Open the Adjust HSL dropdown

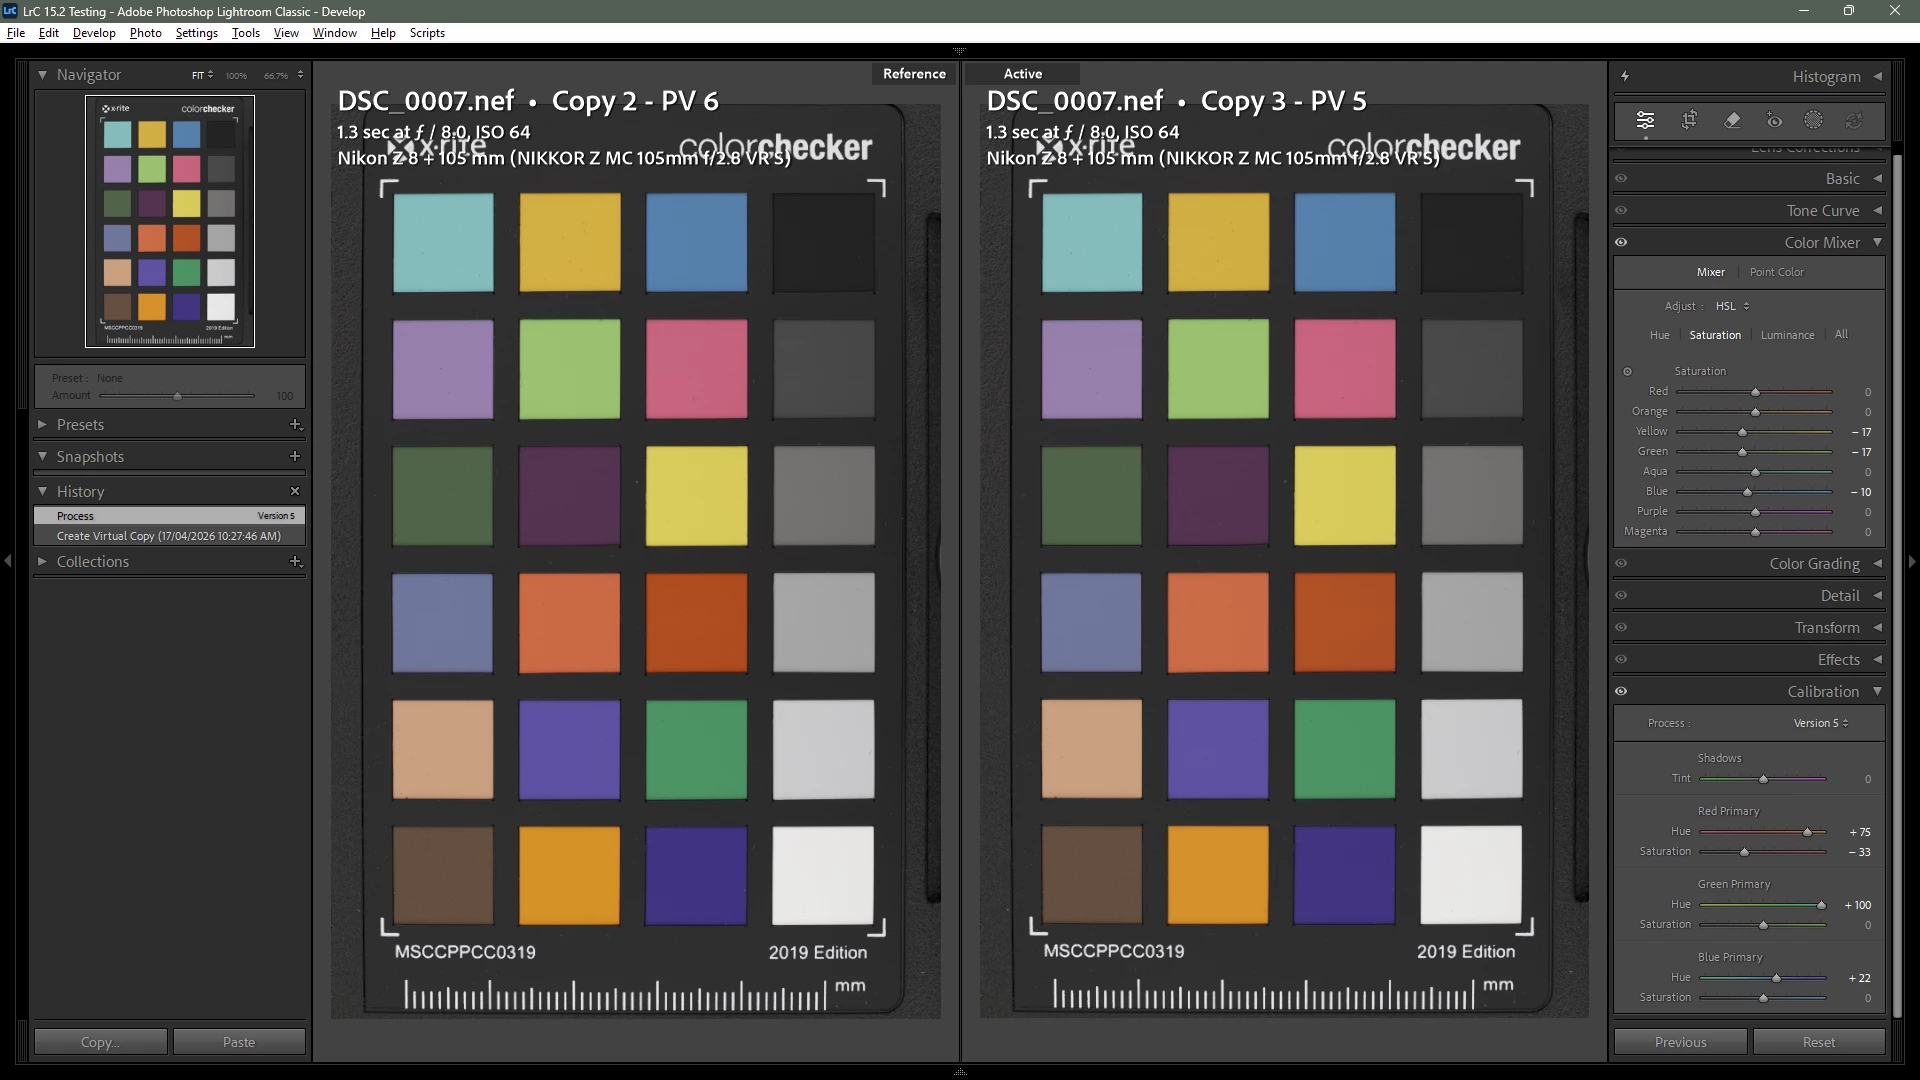[x=1732, y=306]
